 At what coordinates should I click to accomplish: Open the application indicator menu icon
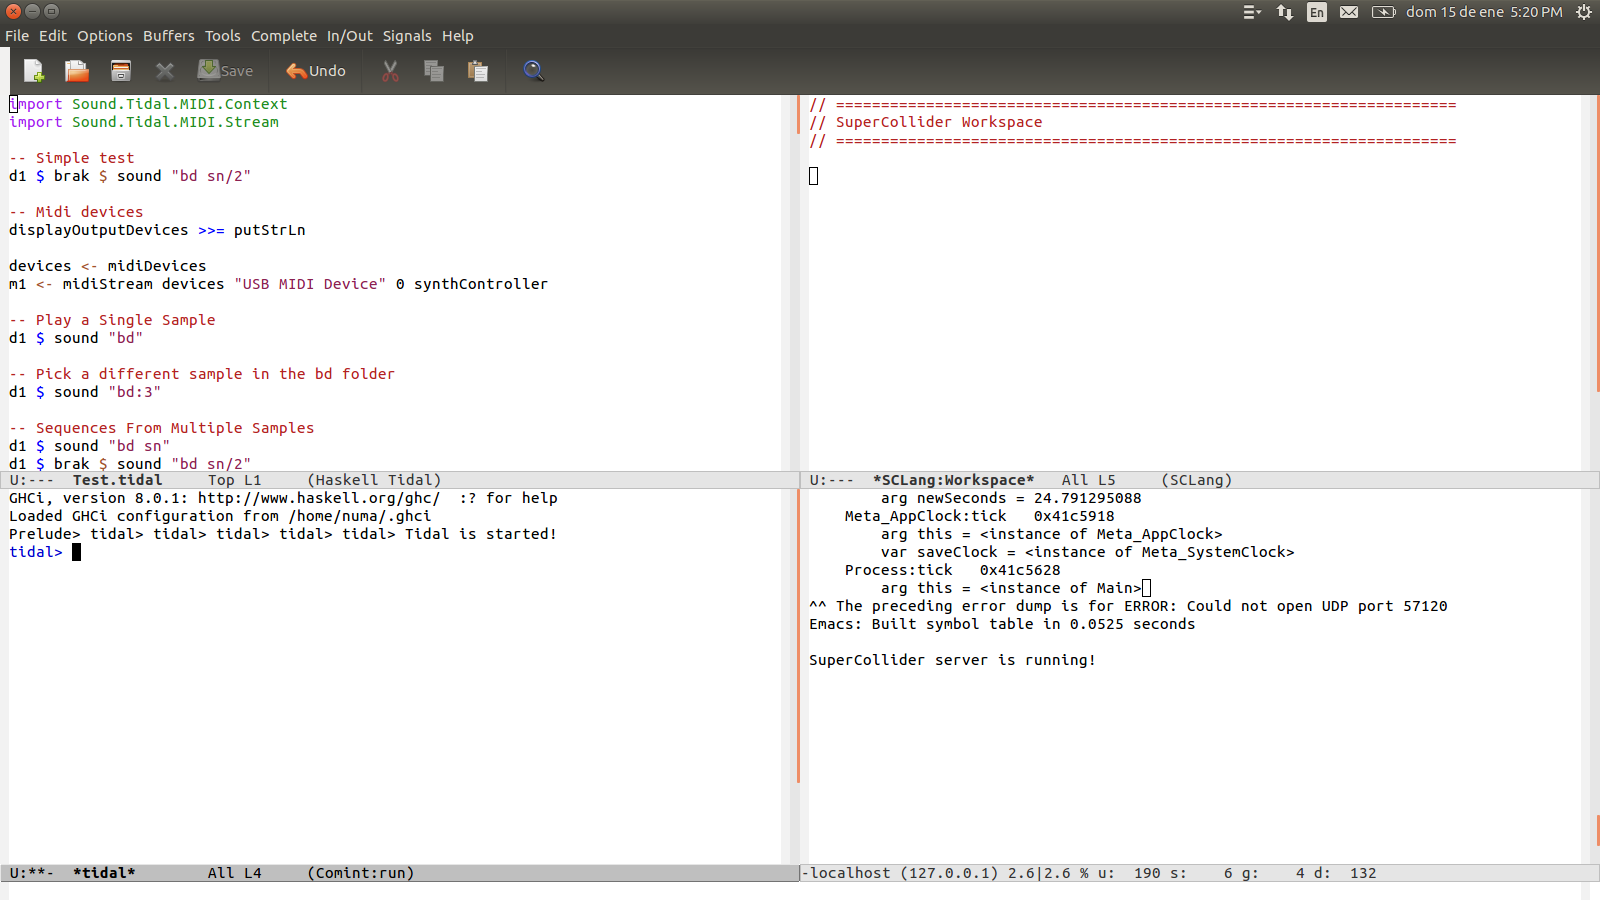1252,12
